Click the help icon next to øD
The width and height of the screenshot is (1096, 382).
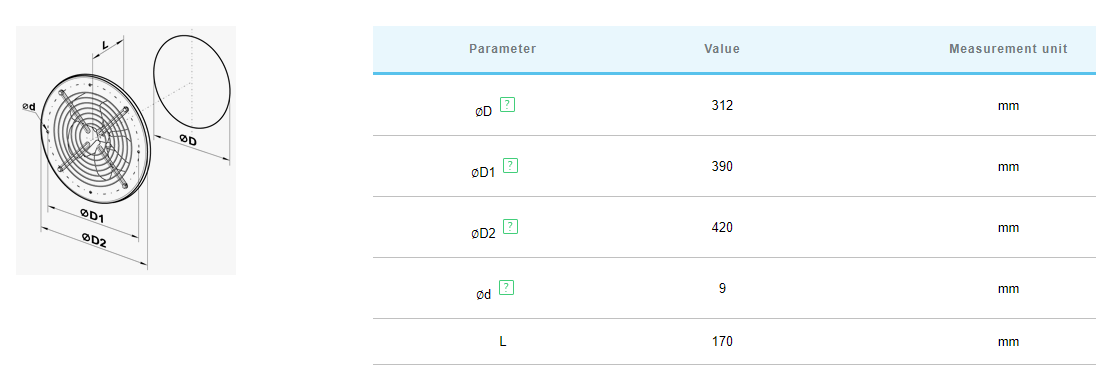click(507, 105)
